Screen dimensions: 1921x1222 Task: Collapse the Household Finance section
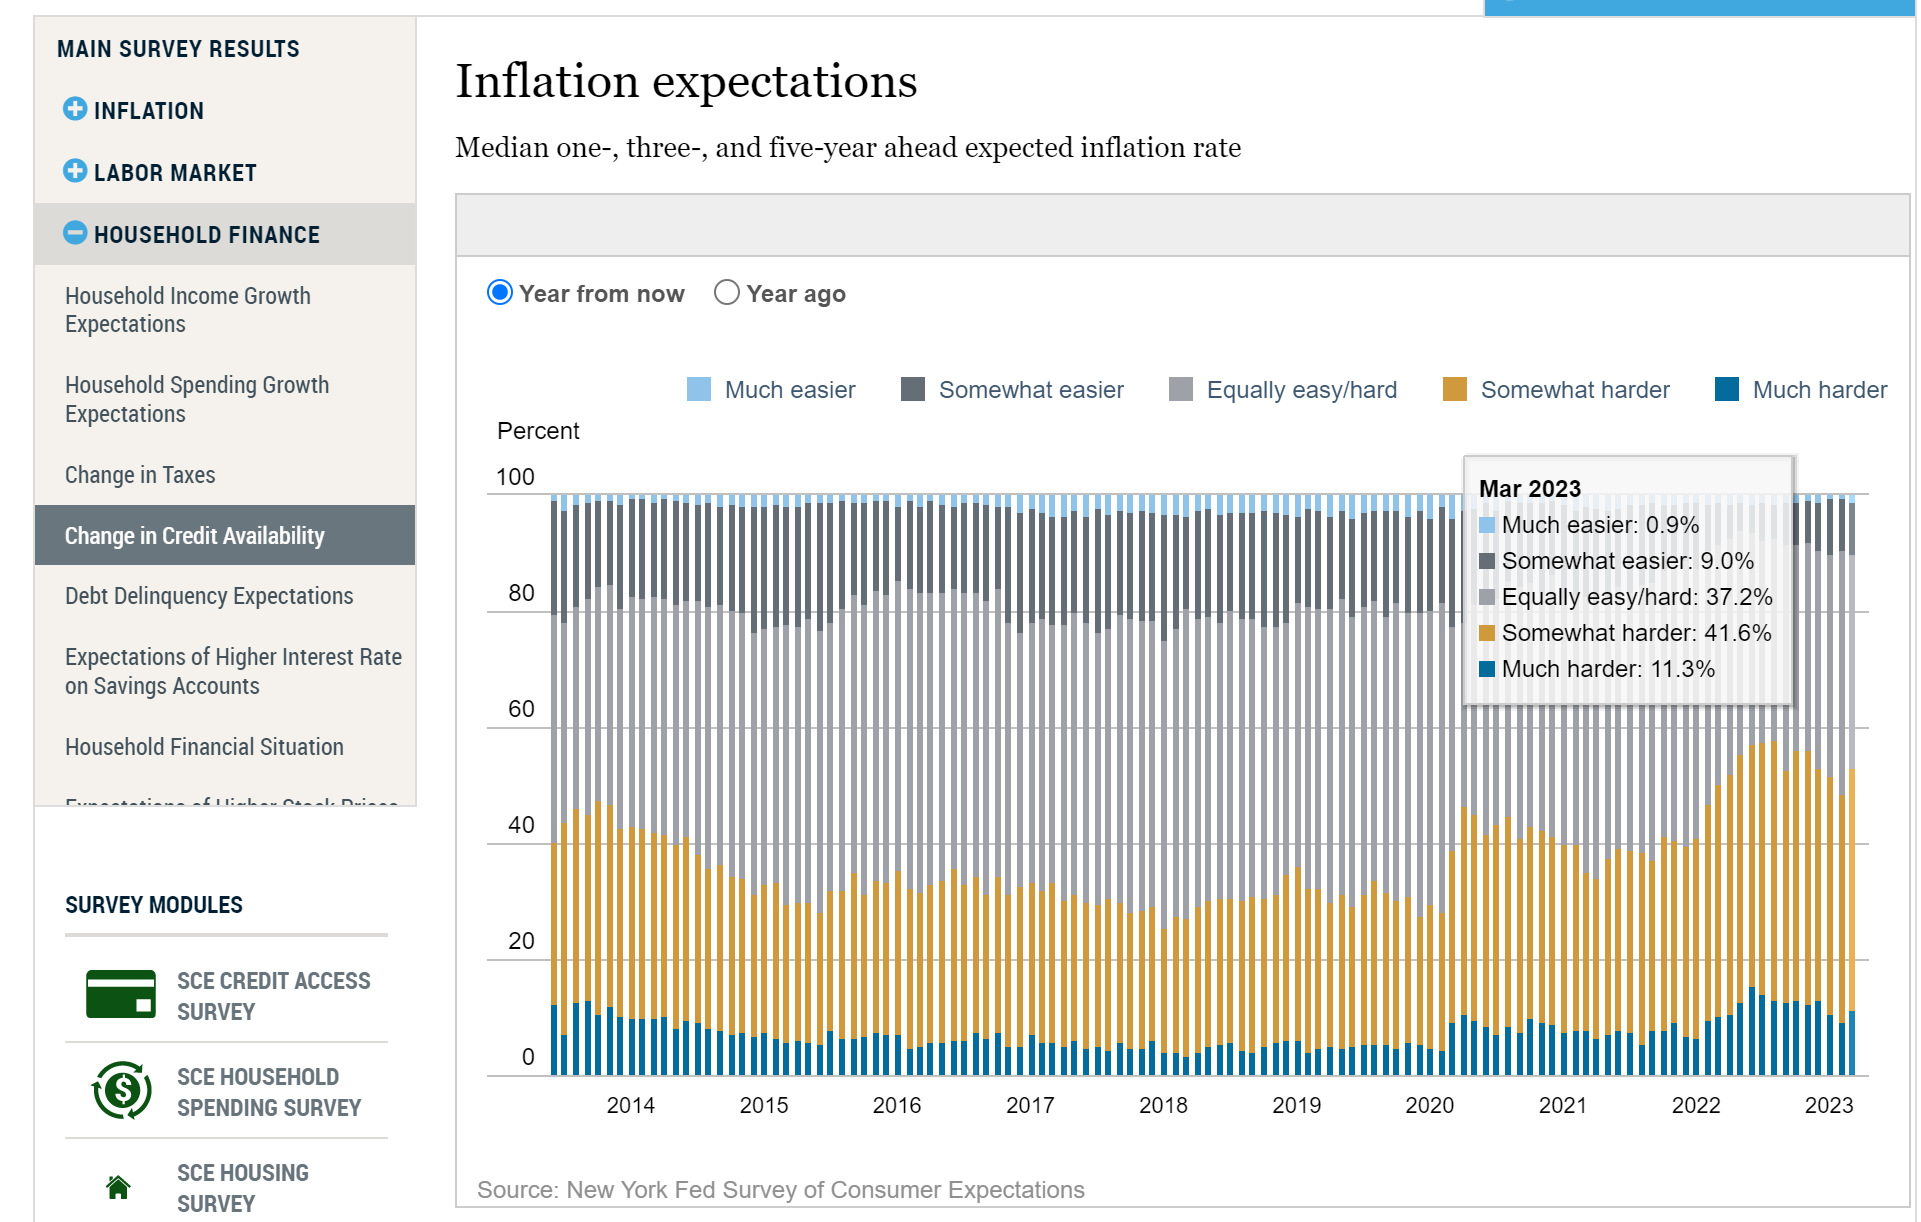pyautogui.click(x=75, y=233)
